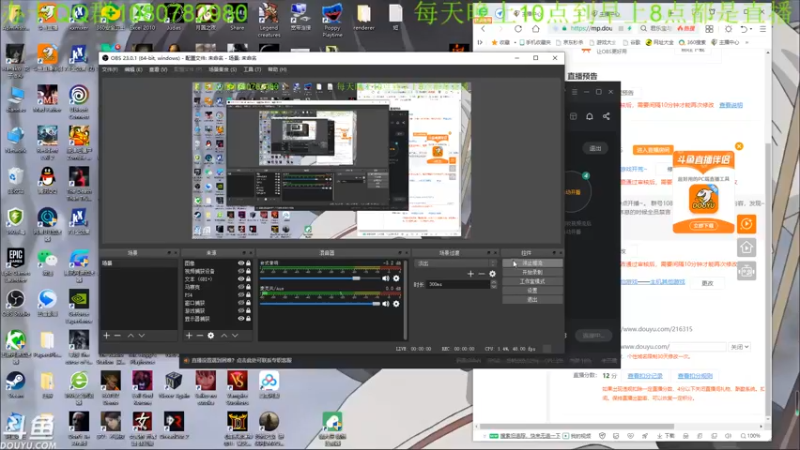Mute the mic/Aux channel speaker icon

[386, 304]
